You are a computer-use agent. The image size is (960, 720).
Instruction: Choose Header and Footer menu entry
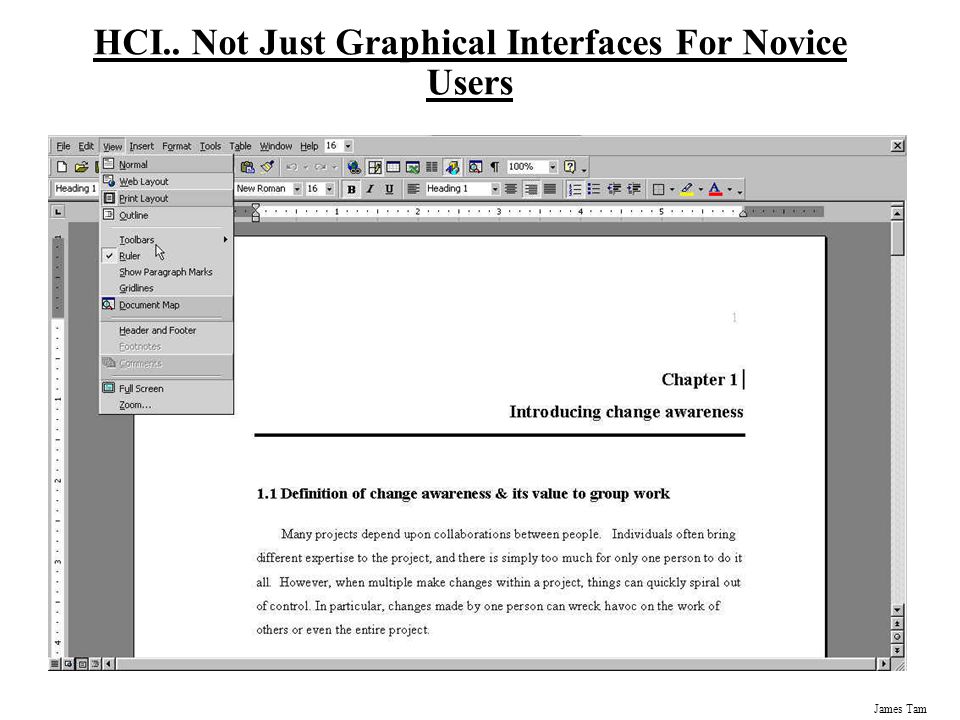point(166,331)
